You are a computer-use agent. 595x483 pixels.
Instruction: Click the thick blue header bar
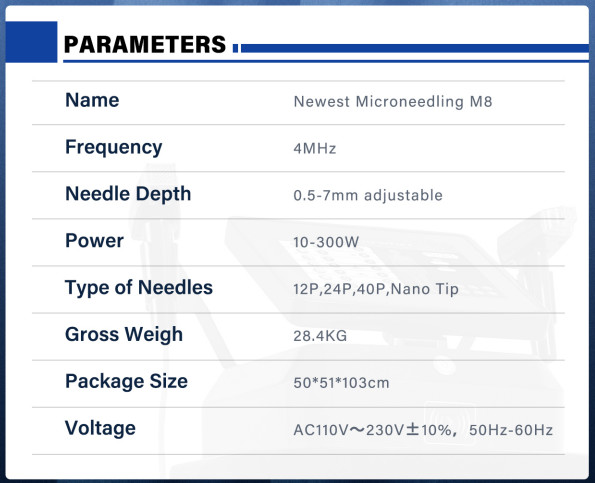pyautogui.click(x=414, y=48)
